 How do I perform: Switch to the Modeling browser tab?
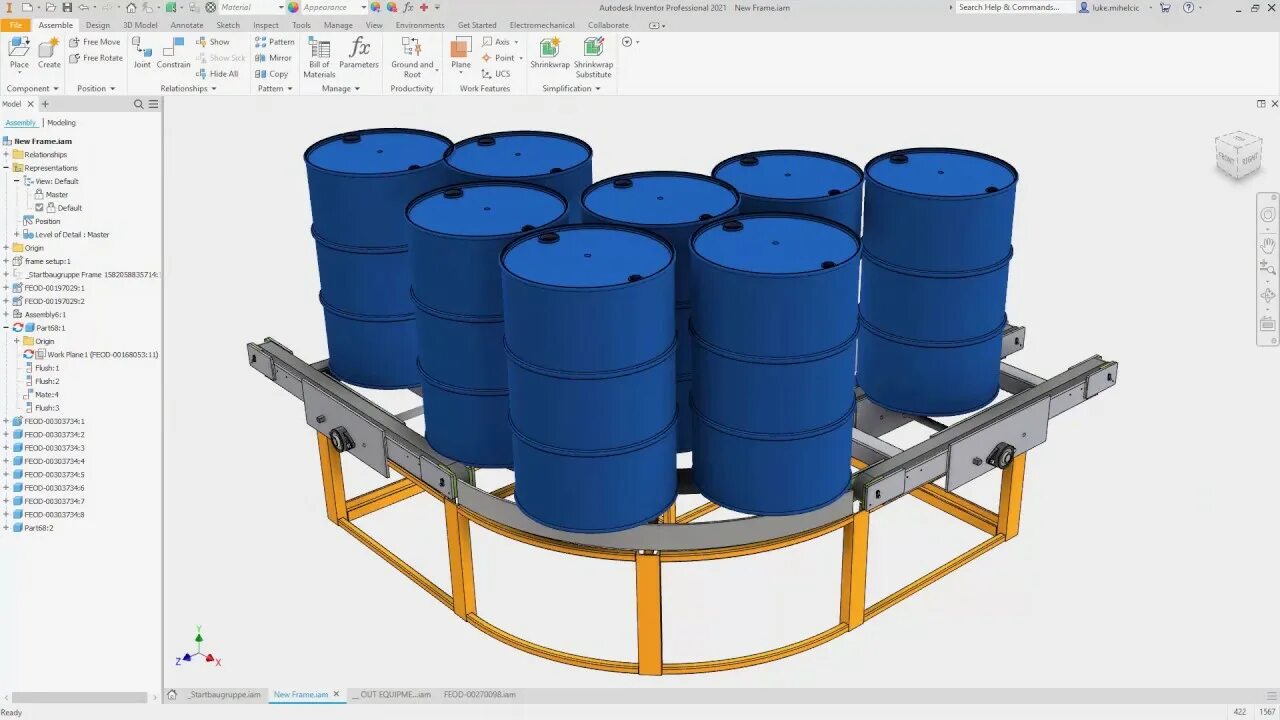[61, 123]
